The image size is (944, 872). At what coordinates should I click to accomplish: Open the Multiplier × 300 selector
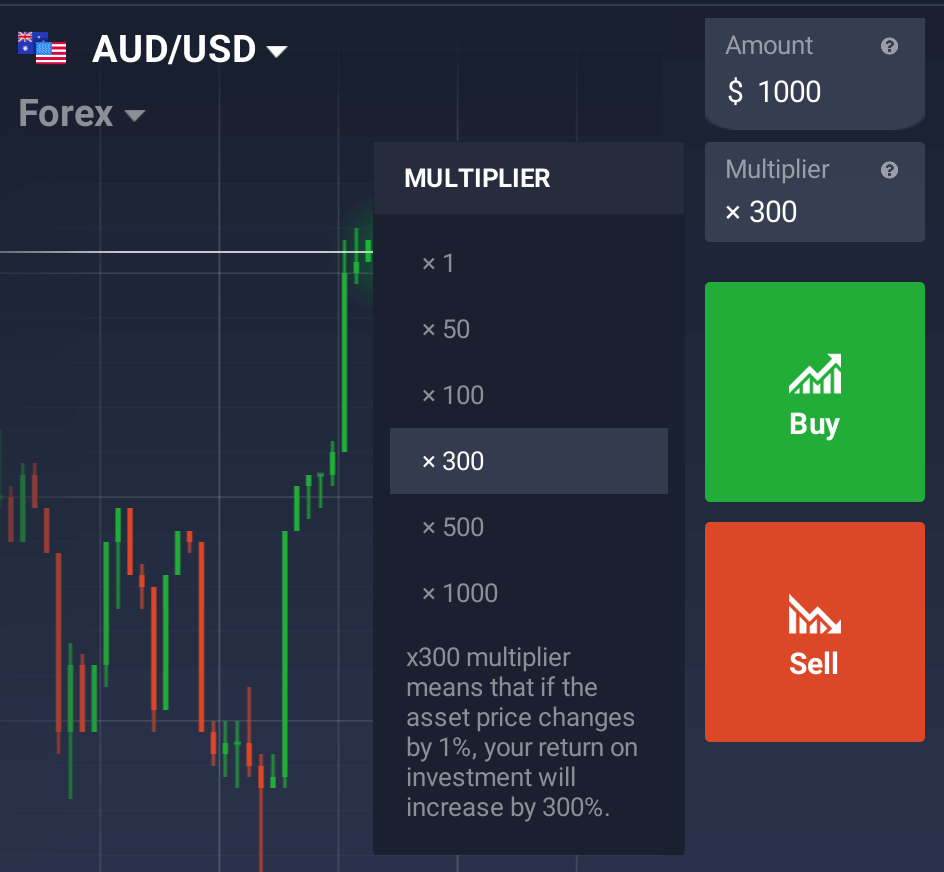click(815, 192)
